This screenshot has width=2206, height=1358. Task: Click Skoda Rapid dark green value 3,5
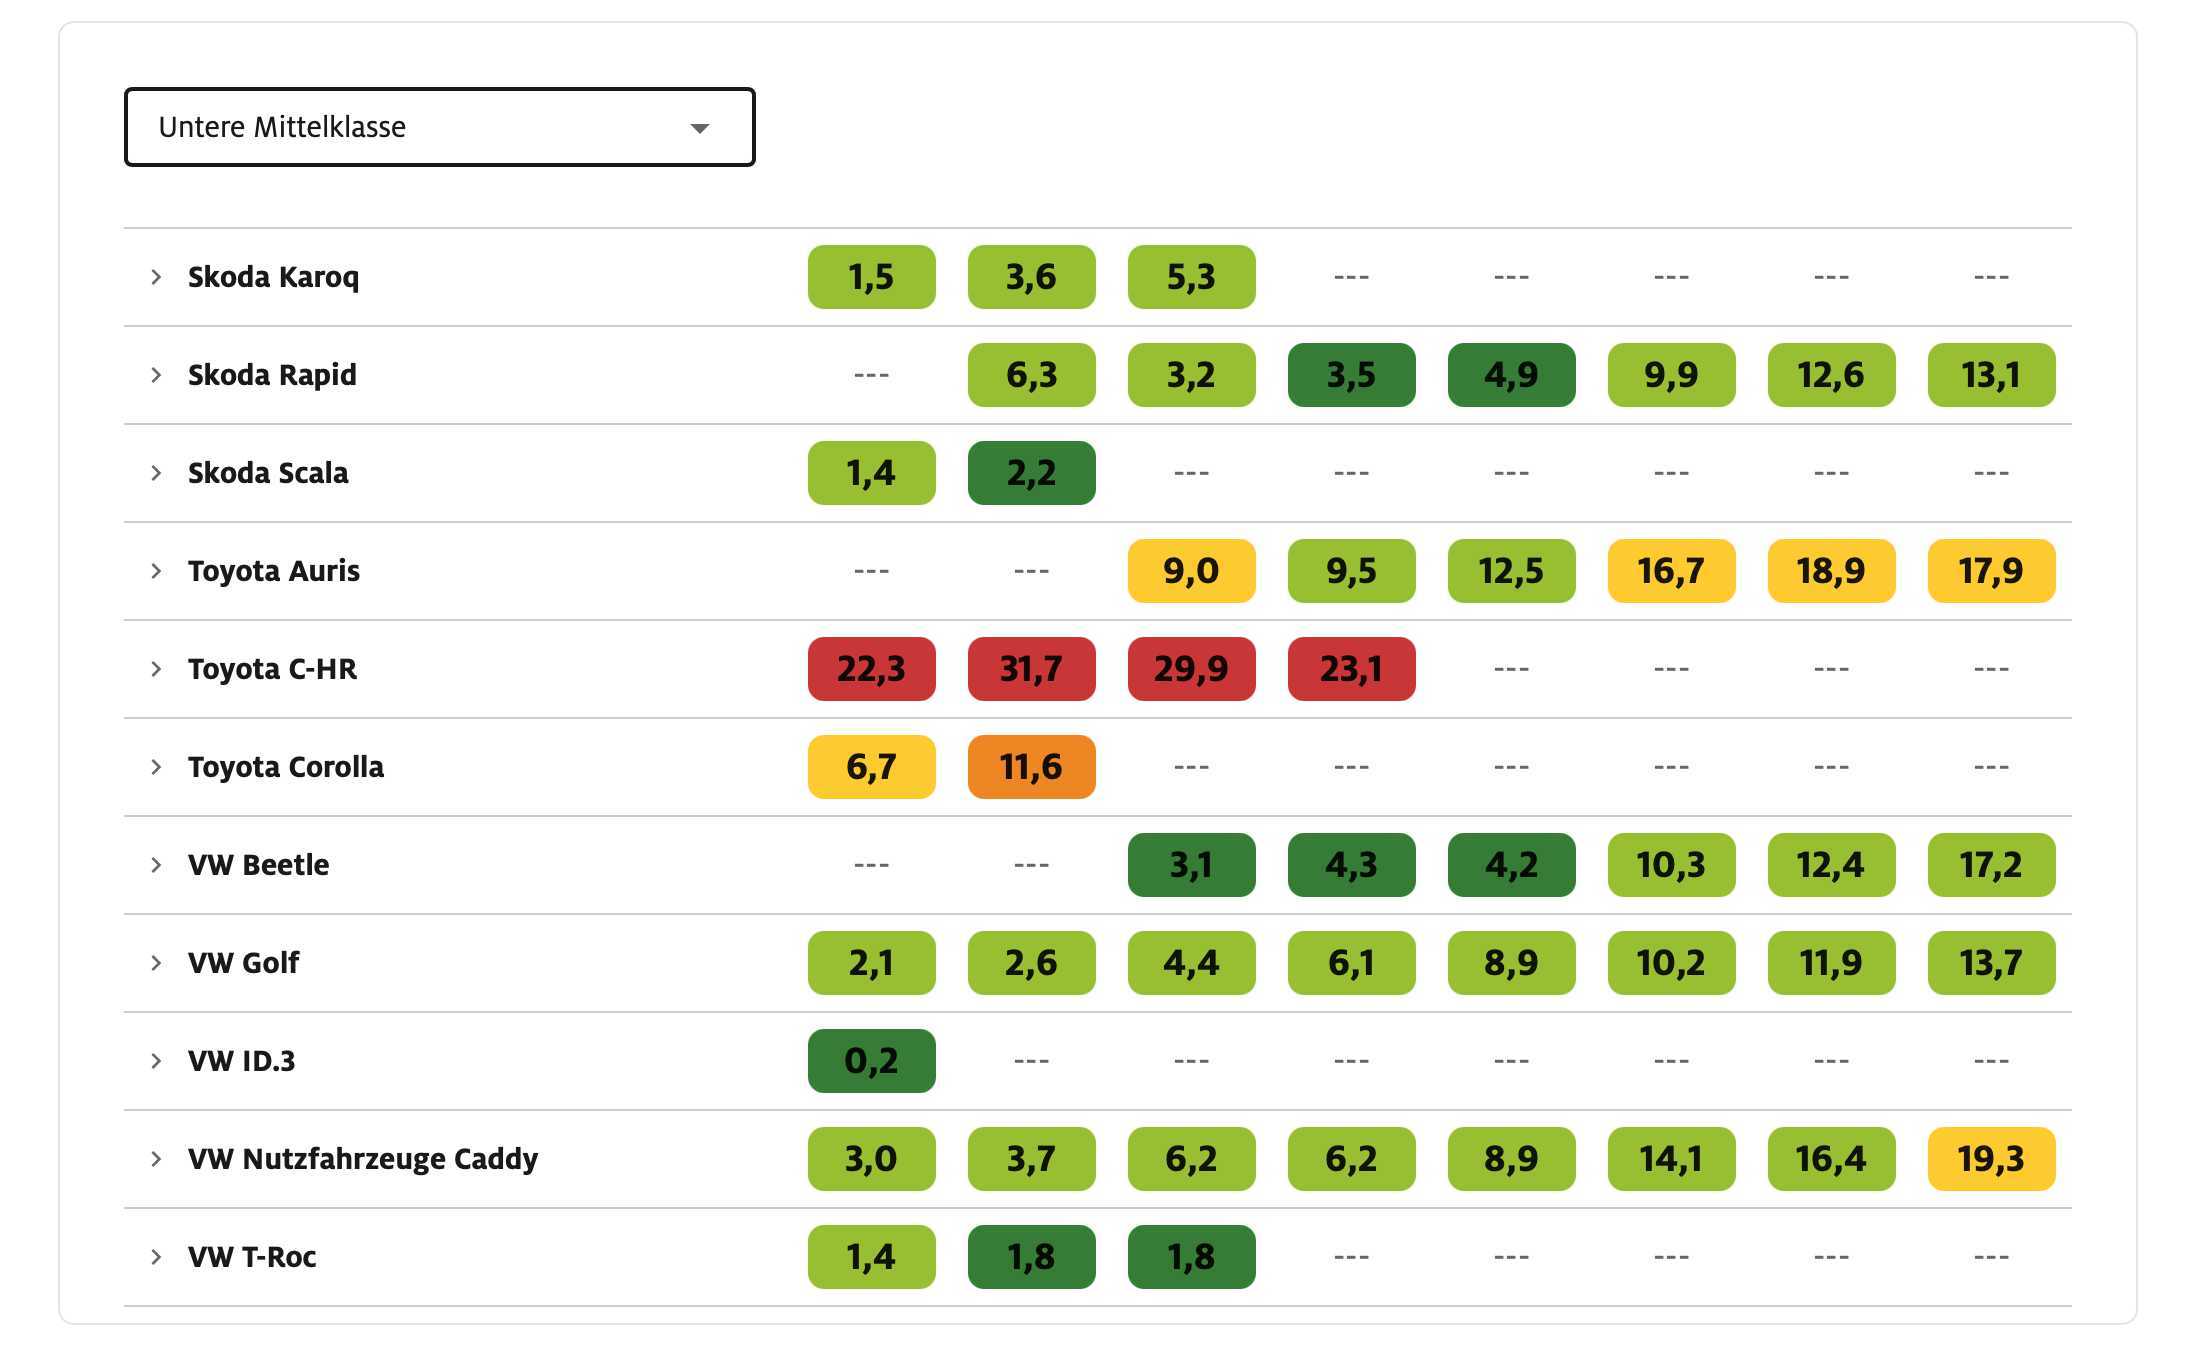pos(1352,375)
